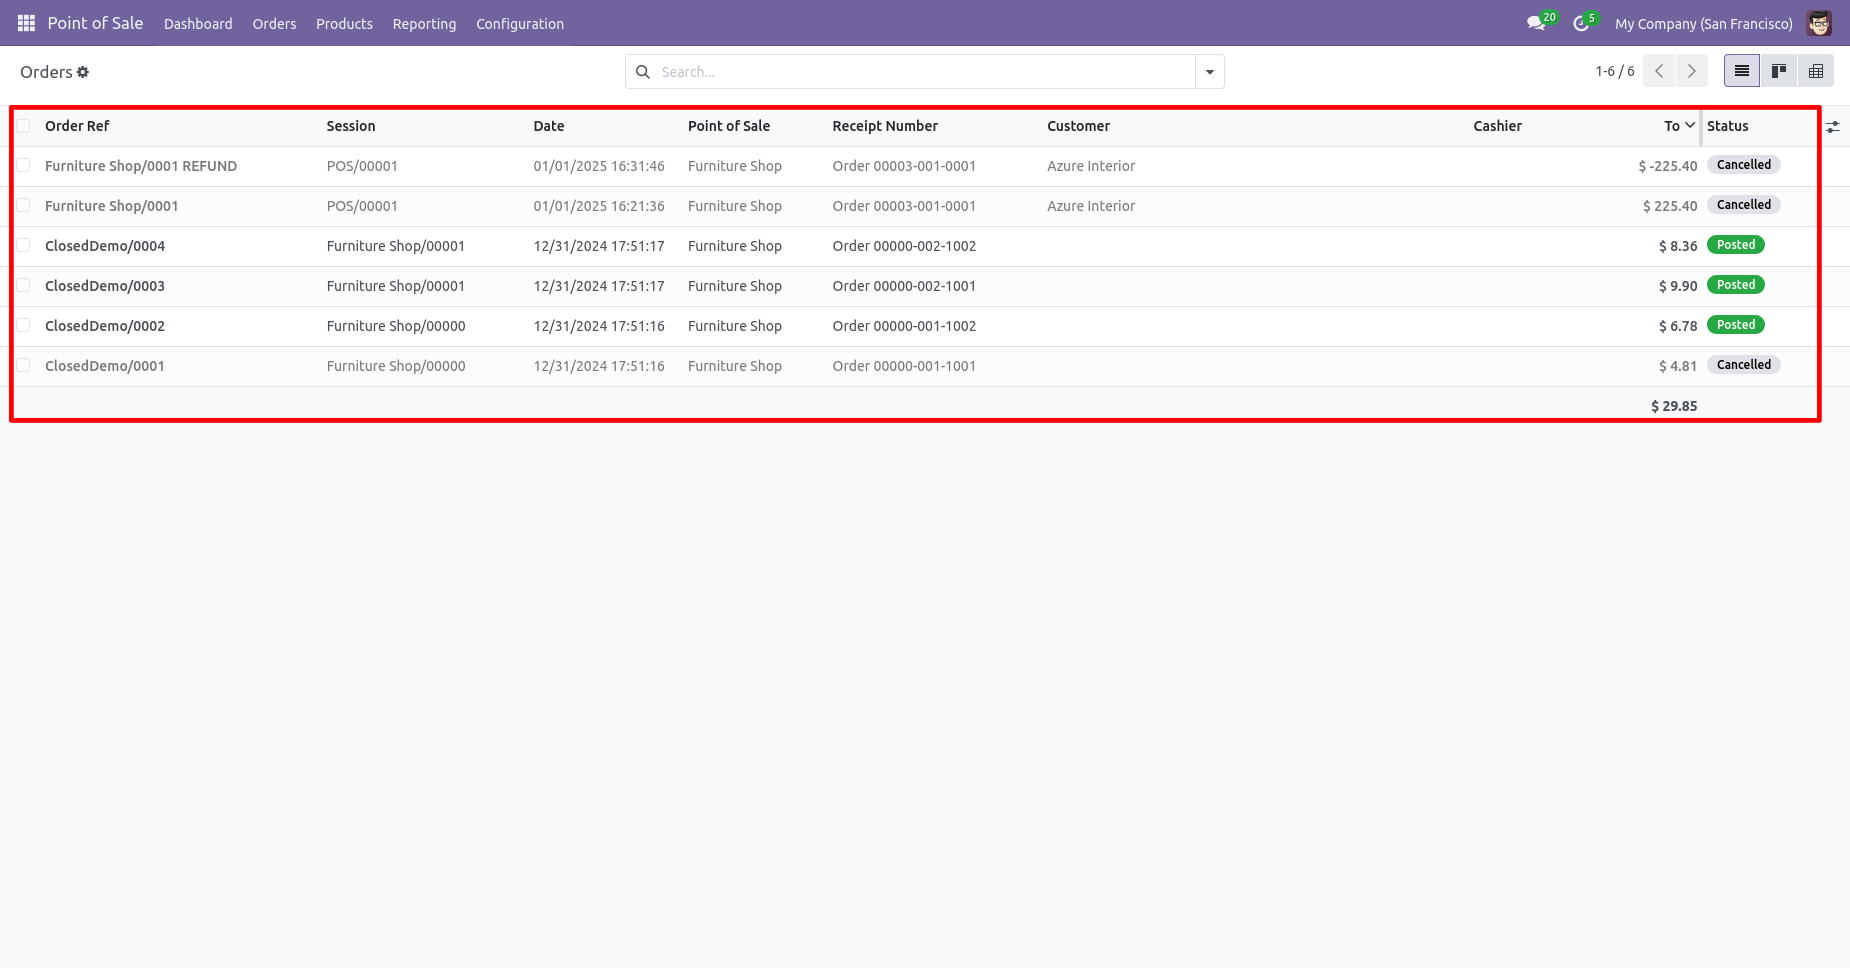Sort by Customer column header
The height and width of the screenshot is (968, 1850).
(x=1078, y=126)
